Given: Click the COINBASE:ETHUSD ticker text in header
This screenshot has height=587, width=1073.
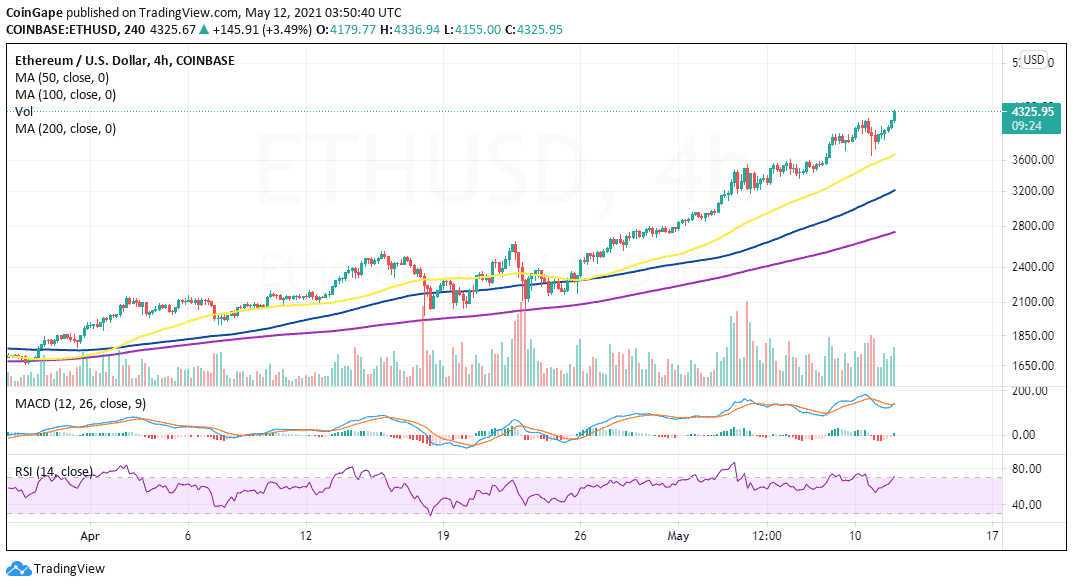Looking at the screenshot, I should tap(61, 29).
